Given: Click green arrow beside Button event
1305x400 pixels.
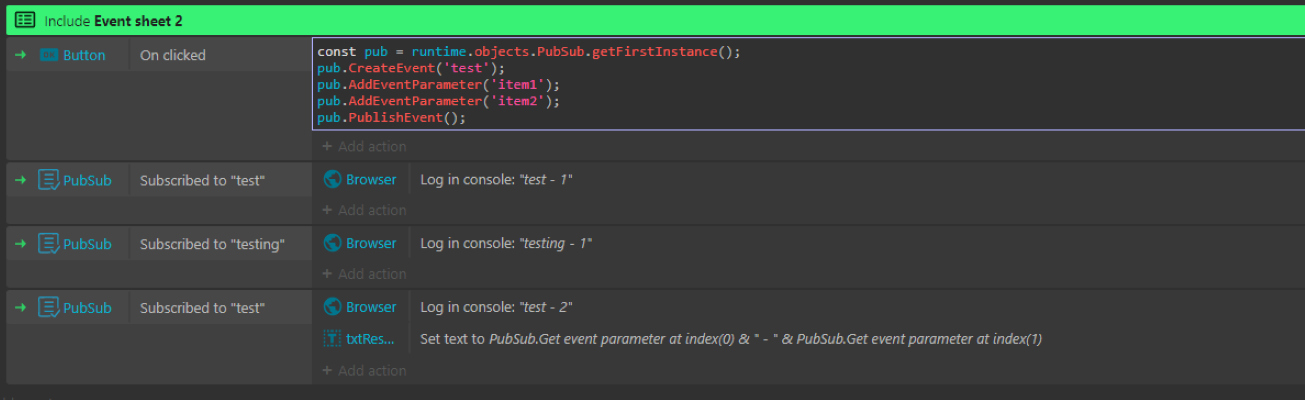Looking at the screenshot, I should point(20,56).
